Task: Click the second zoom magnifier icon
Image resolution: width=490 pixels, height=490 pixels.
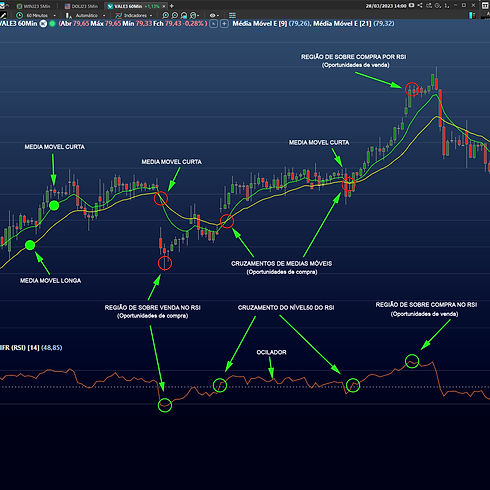Action: (175, 15)
